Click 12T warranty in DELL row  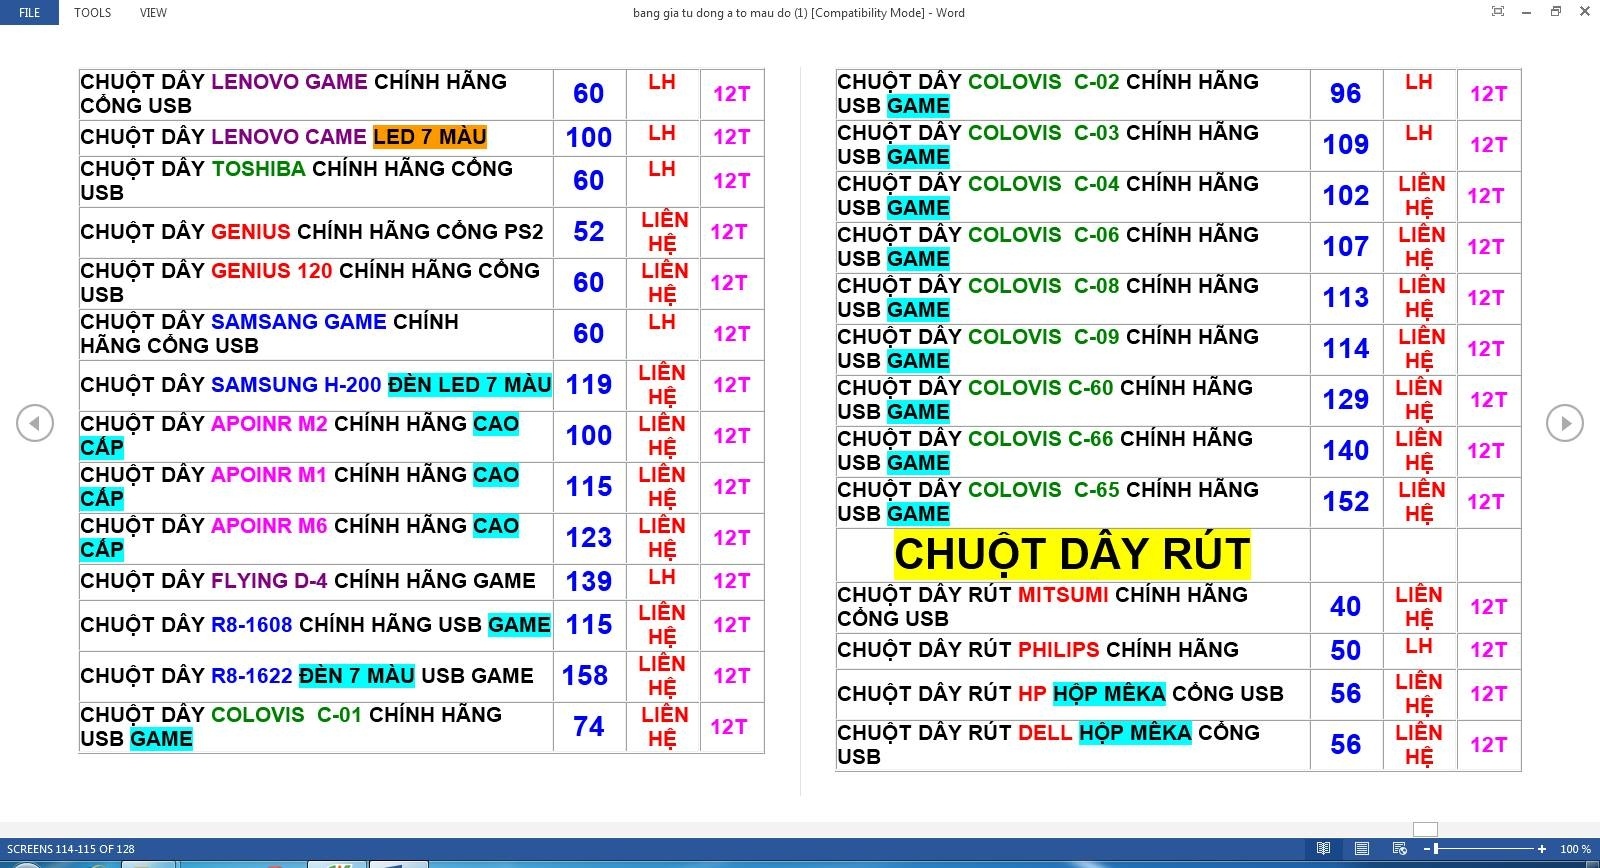pyautogui.click(x=1488, y=745)
